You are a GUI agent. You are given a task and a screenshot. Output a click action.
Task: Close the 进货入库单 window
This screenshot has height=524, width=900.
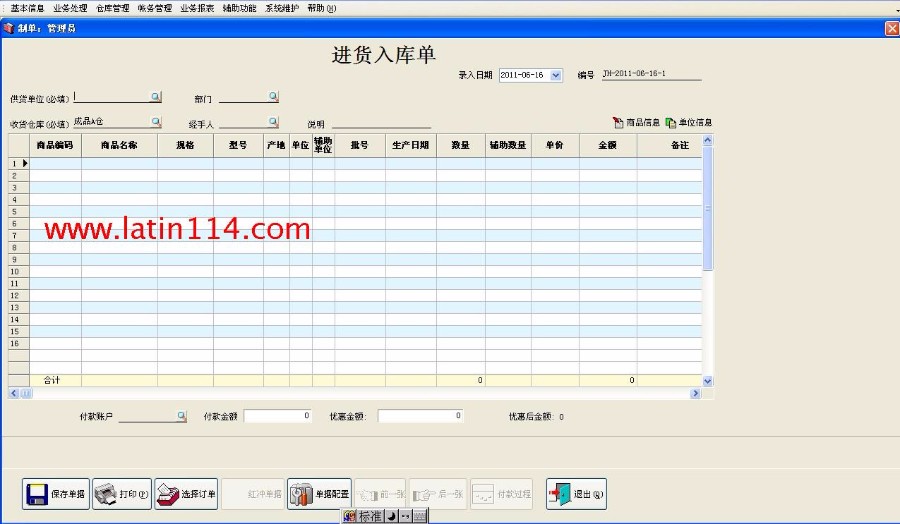[892, 28]
